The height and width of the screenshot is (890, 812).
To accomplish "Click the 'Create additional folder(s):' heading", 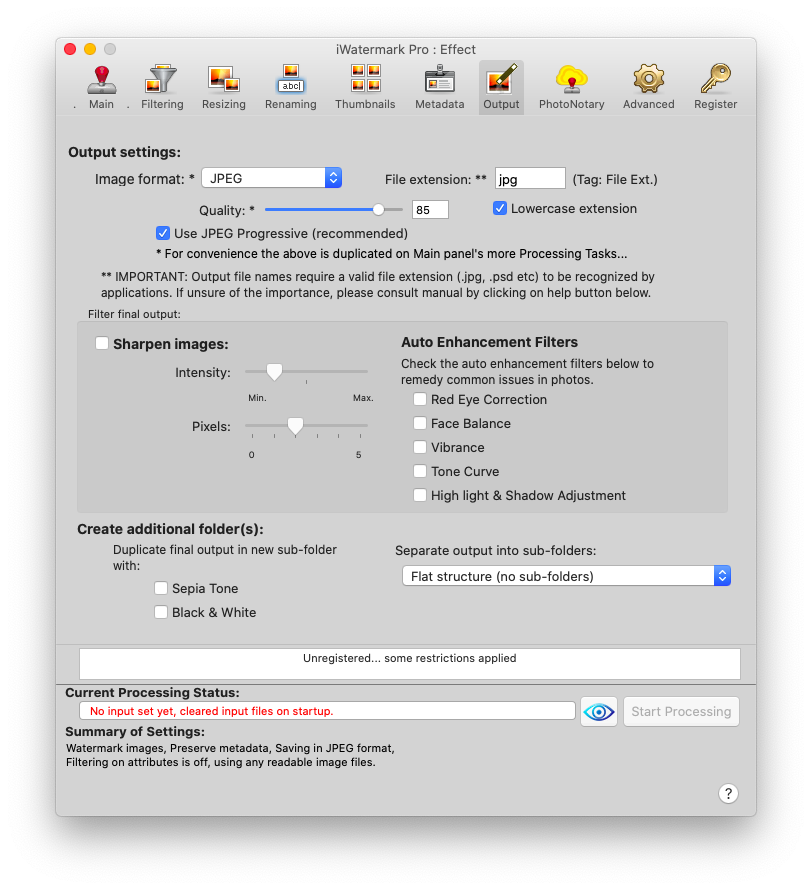I will (170, 529).
